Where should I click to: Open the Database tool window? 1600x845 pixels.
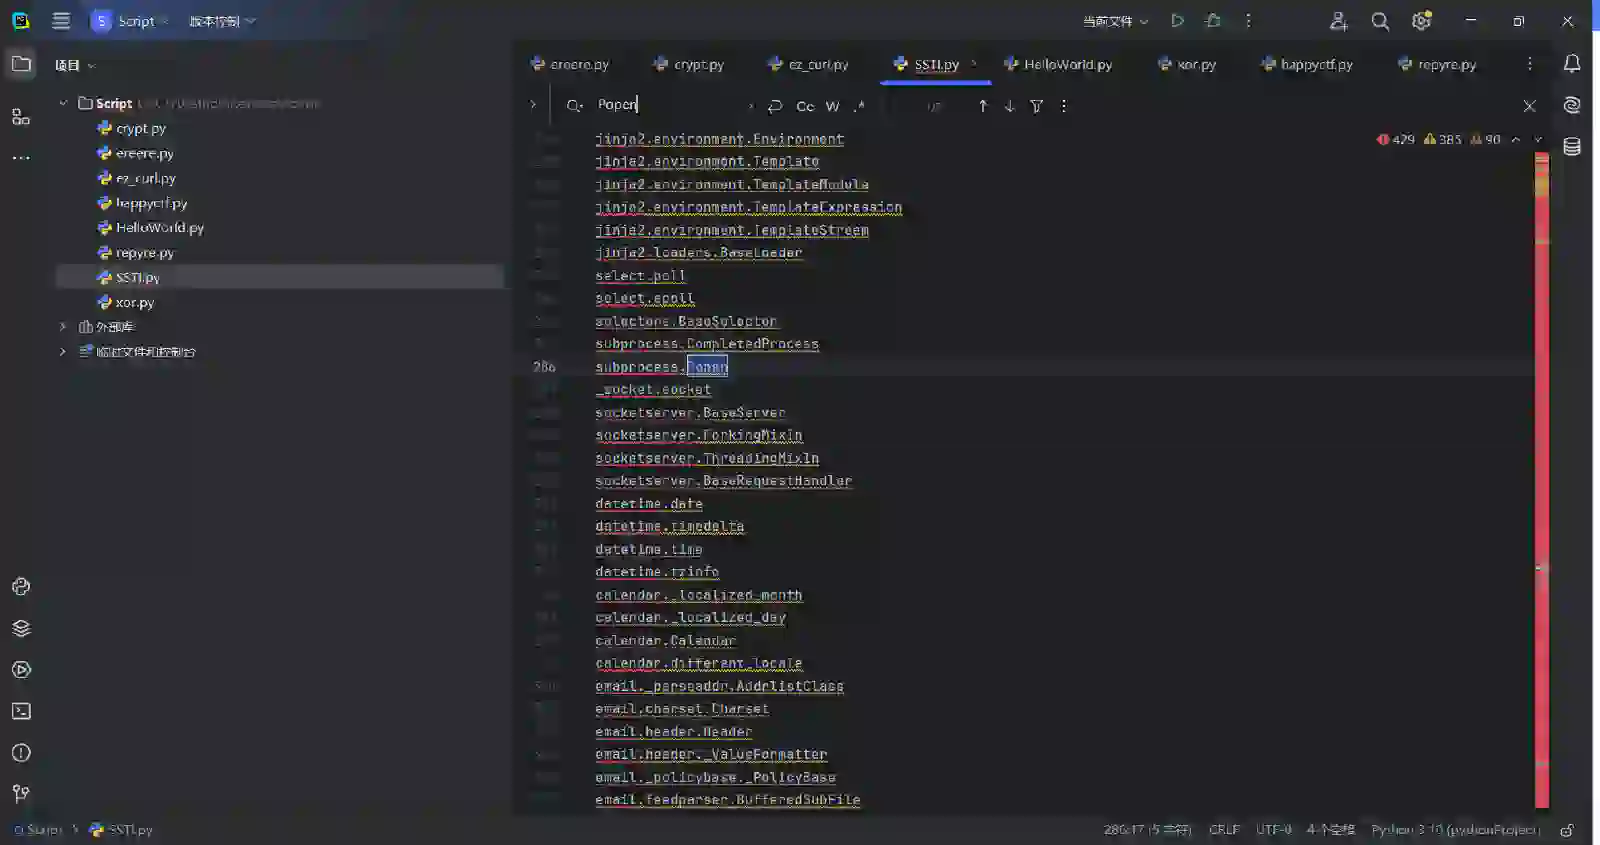coord(1572,147)
